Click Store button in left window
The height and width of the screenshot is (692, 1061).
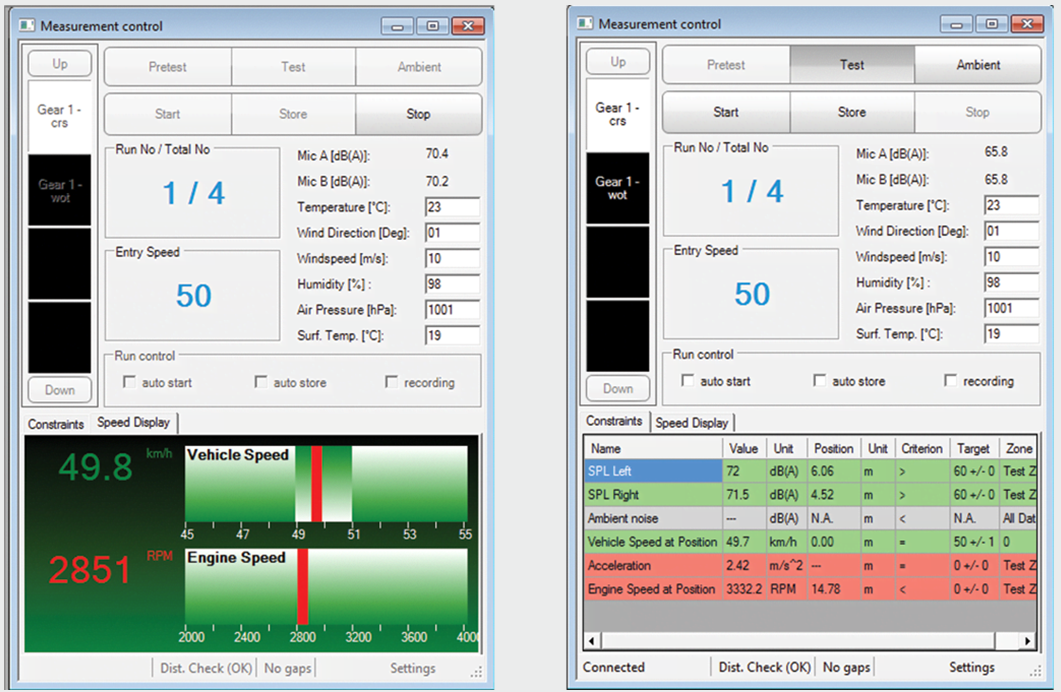coord(293,114)
